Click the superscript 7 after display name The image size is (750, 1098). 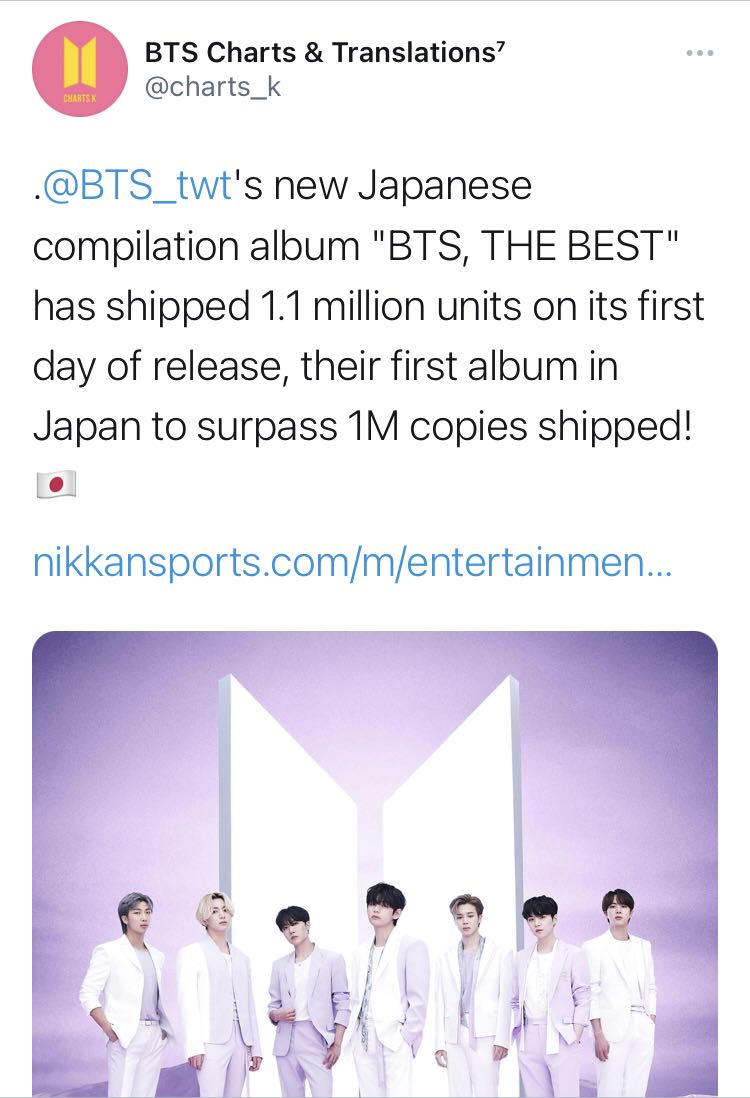[500, 47]
